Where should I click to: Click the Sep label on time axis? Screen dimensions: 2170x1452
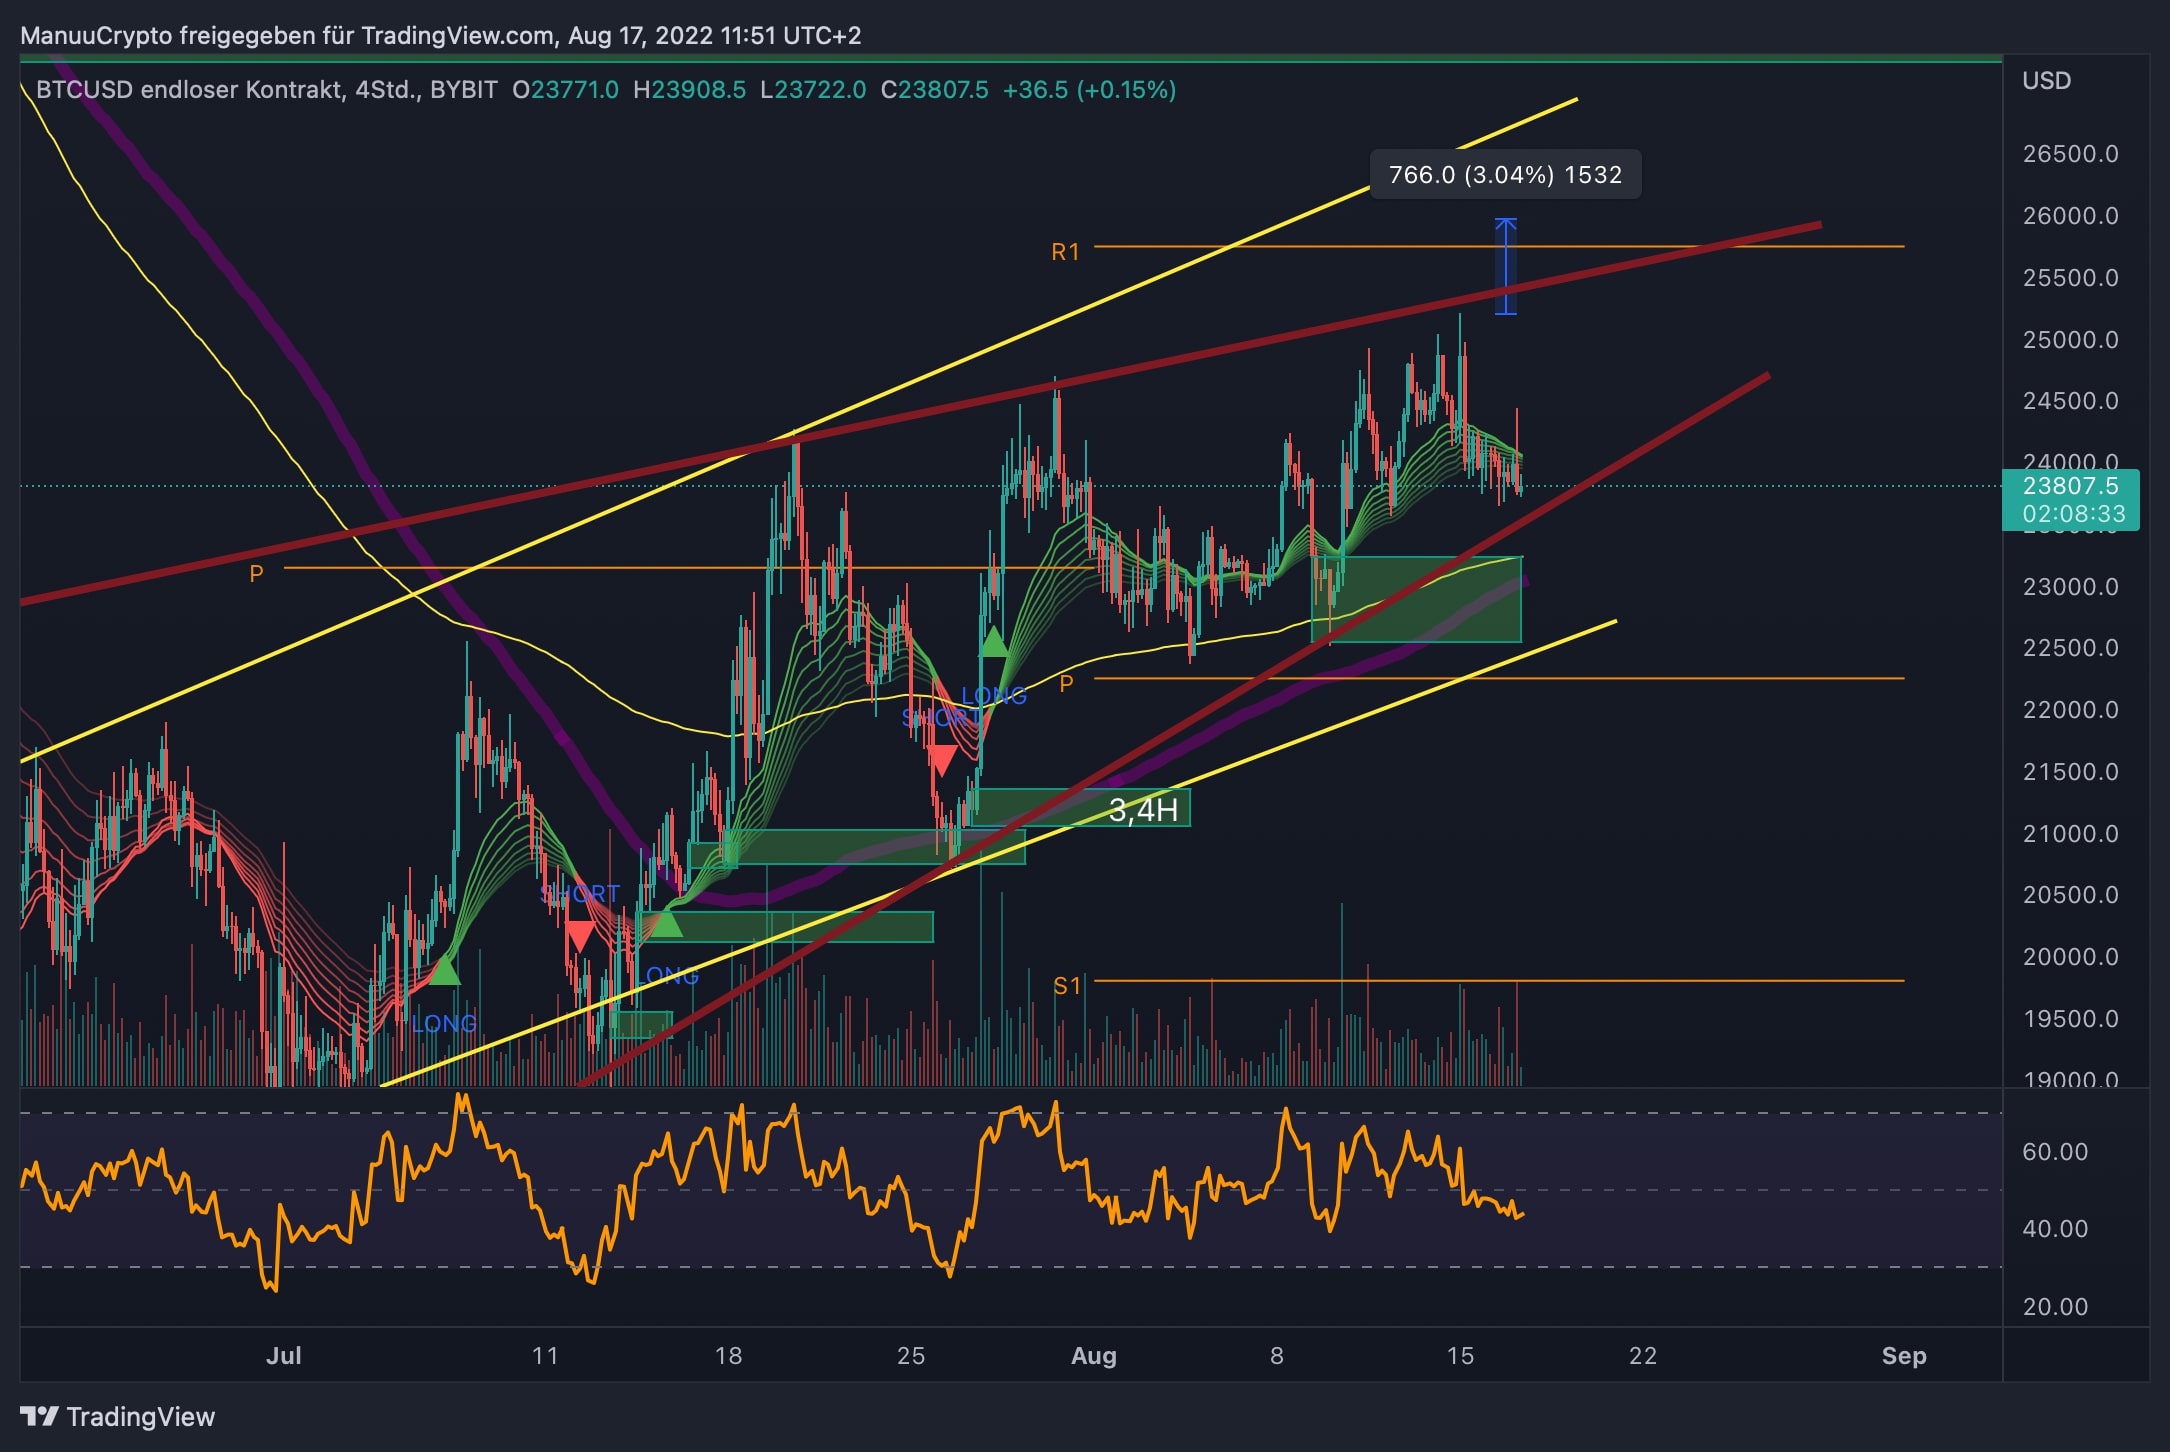coord(1903,1356)
